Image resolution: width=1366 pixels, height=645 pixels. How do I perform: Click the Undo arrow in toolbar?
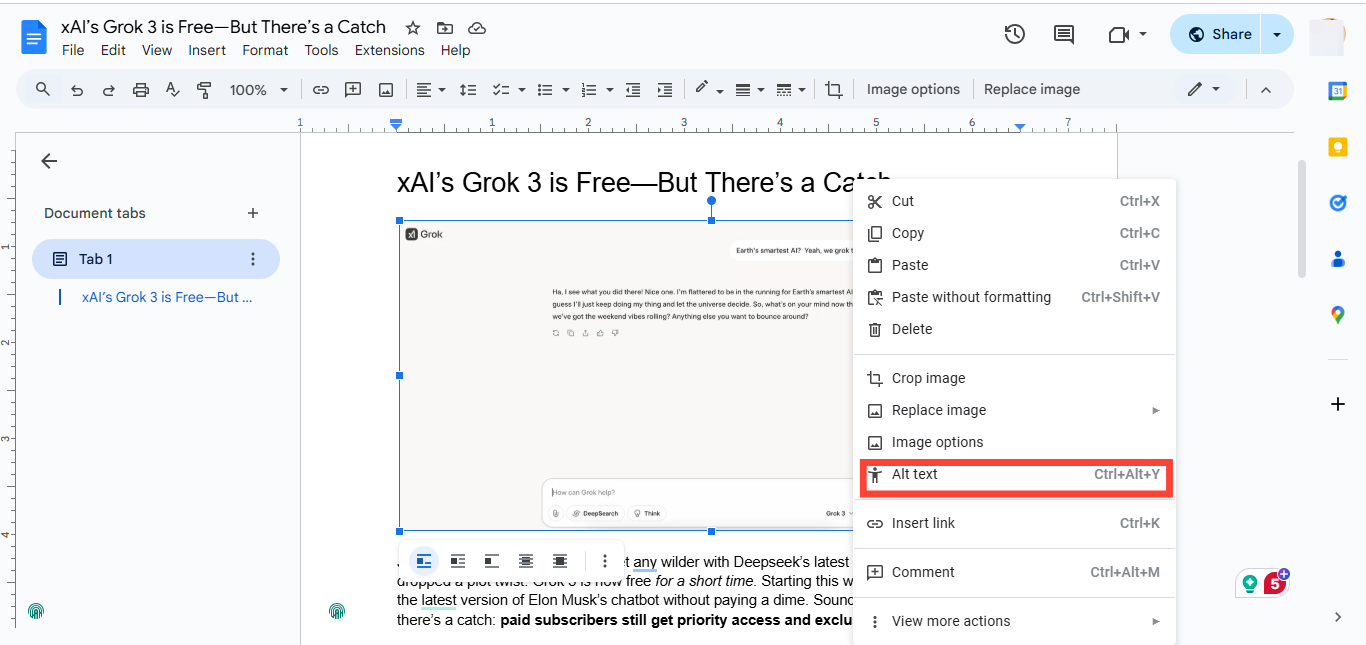[76, 90]
